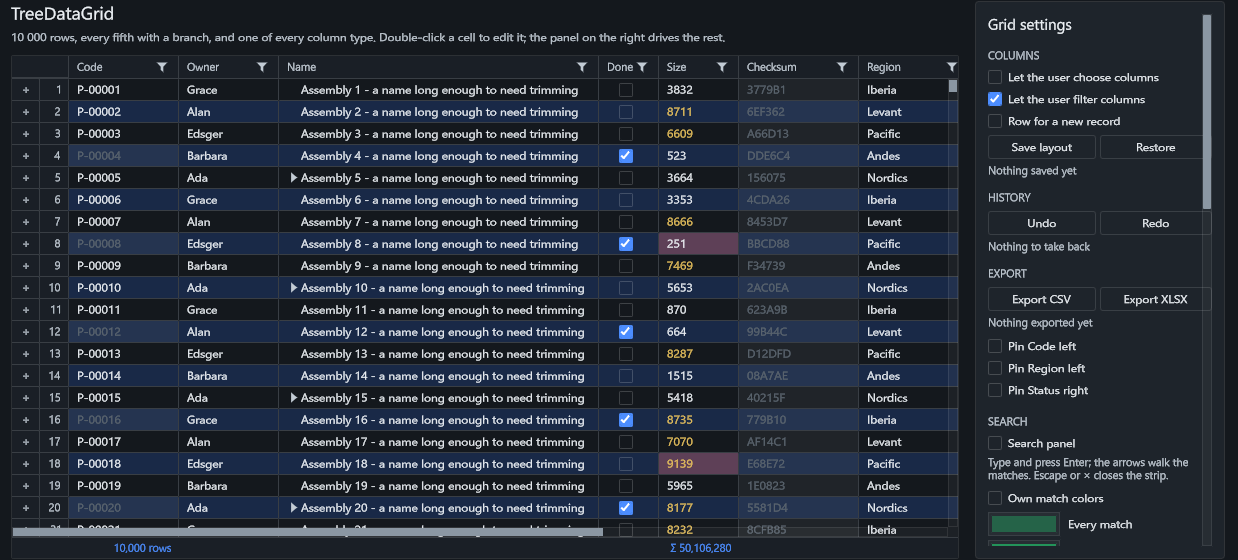Expand row 19 with the plus icon

point(26,486)
